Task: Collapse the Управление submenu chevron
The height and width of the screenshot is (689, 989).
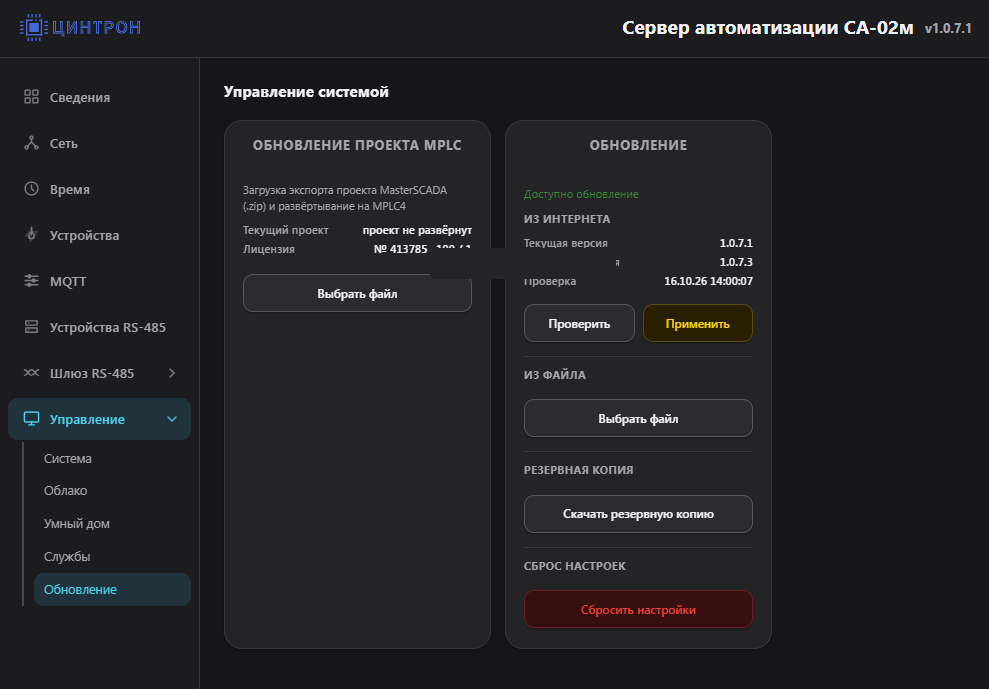Action: (172, 419)
